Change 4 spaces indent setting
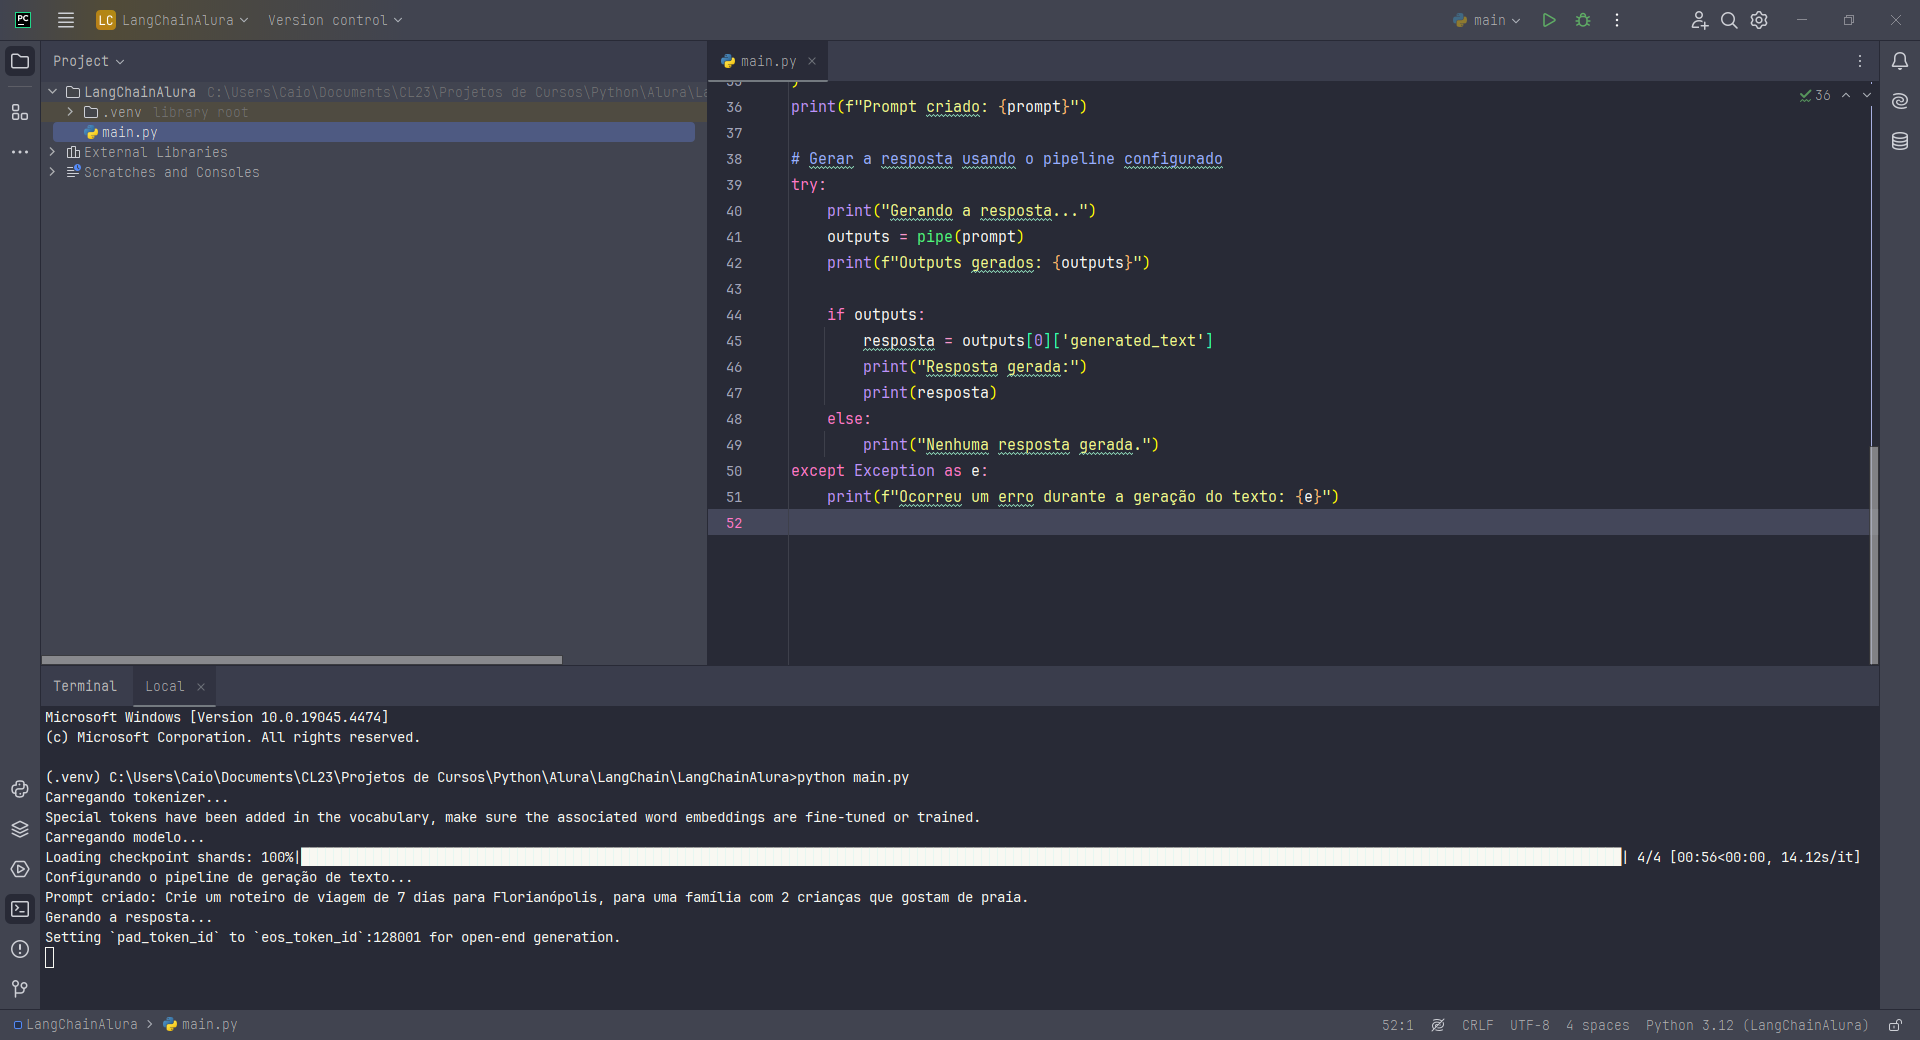 tap(1597, 1025)
